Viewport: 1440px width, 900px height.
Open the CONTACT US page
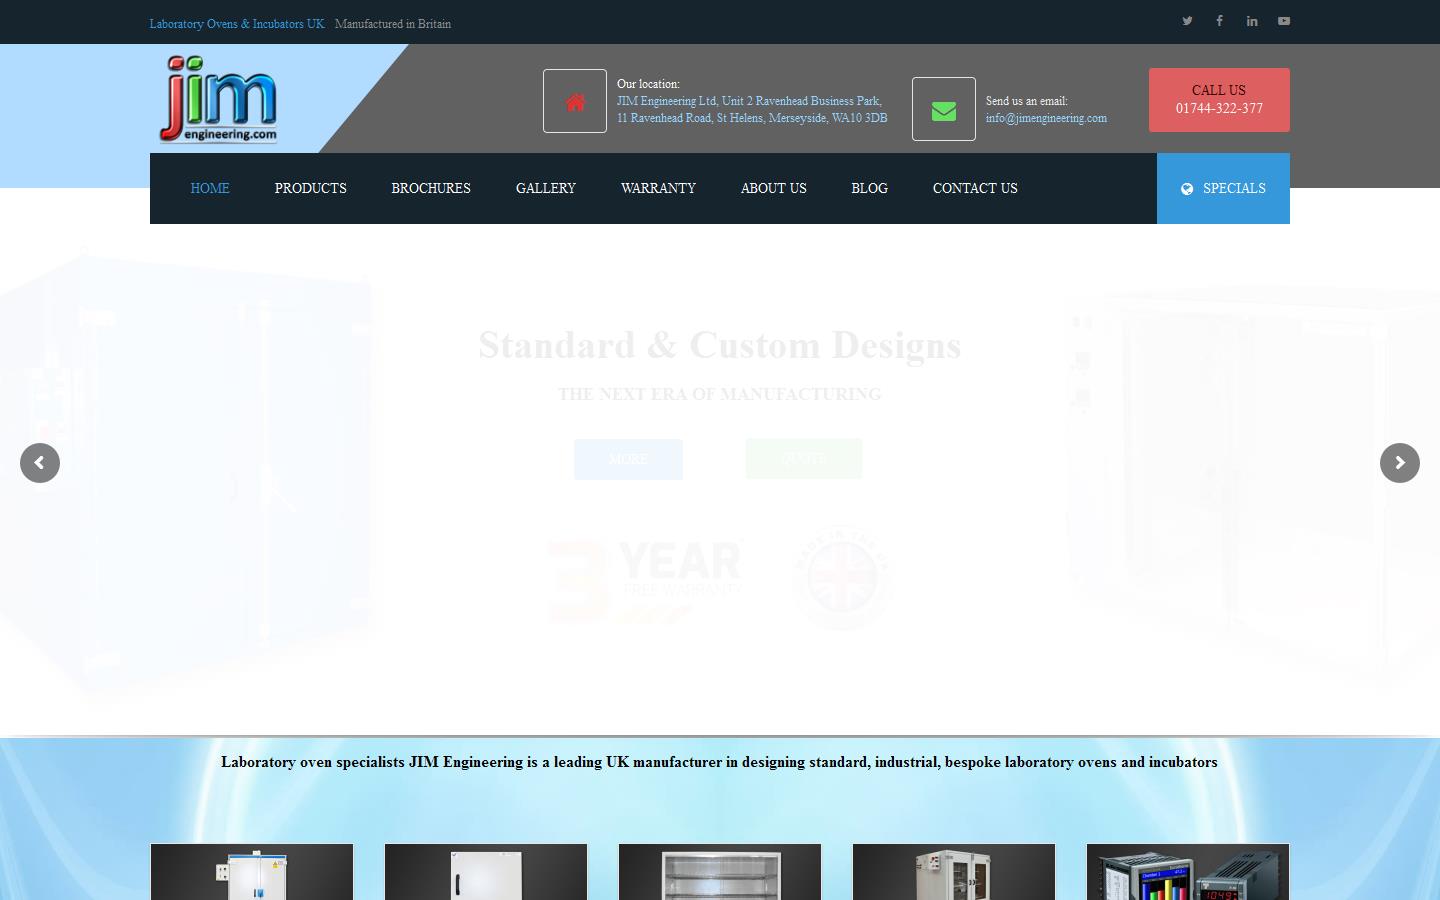tap(975, 188)
